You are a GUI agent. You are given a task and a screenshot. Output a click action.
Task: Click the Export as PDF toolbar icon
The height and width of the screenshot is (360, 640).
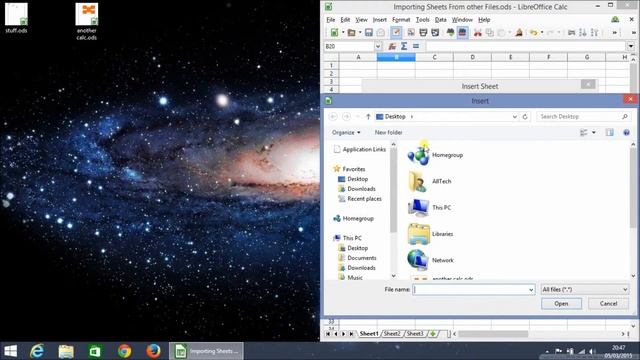[x=411, y=33]
